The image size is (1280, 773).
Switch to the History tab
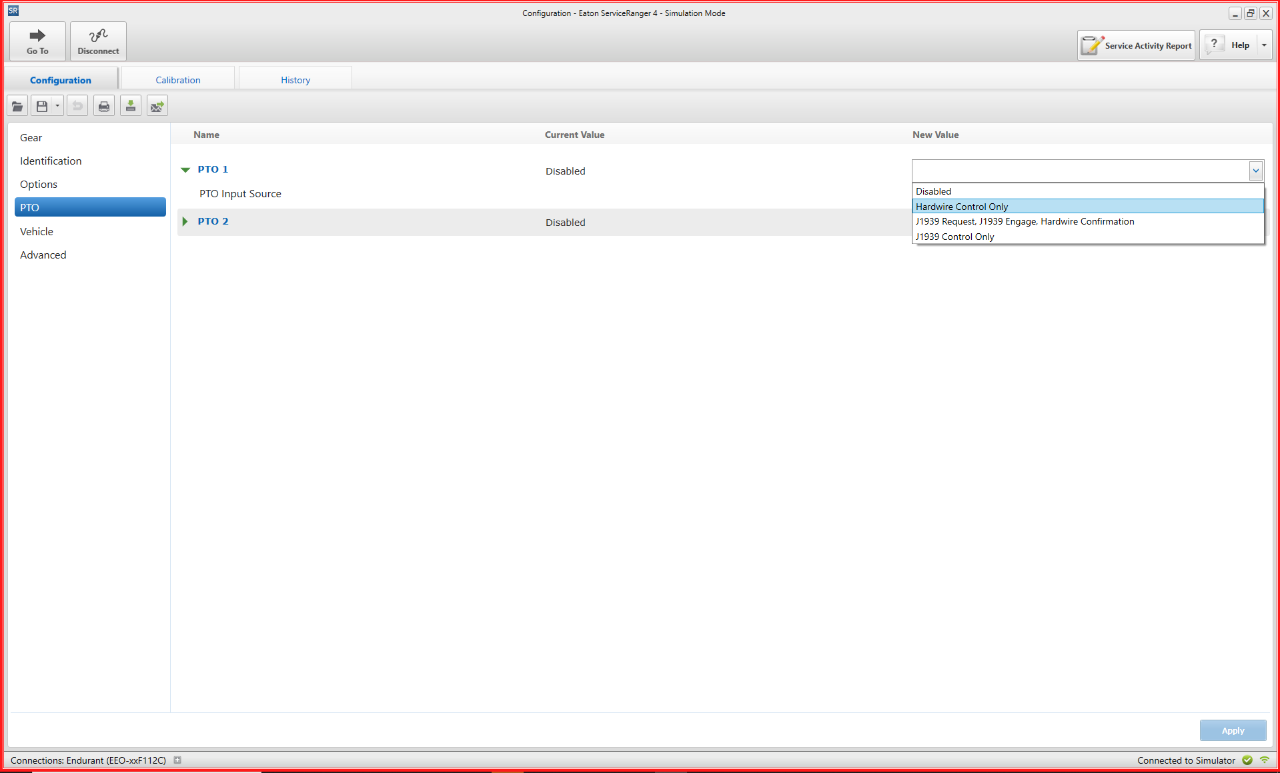click(x=295, y=80)
